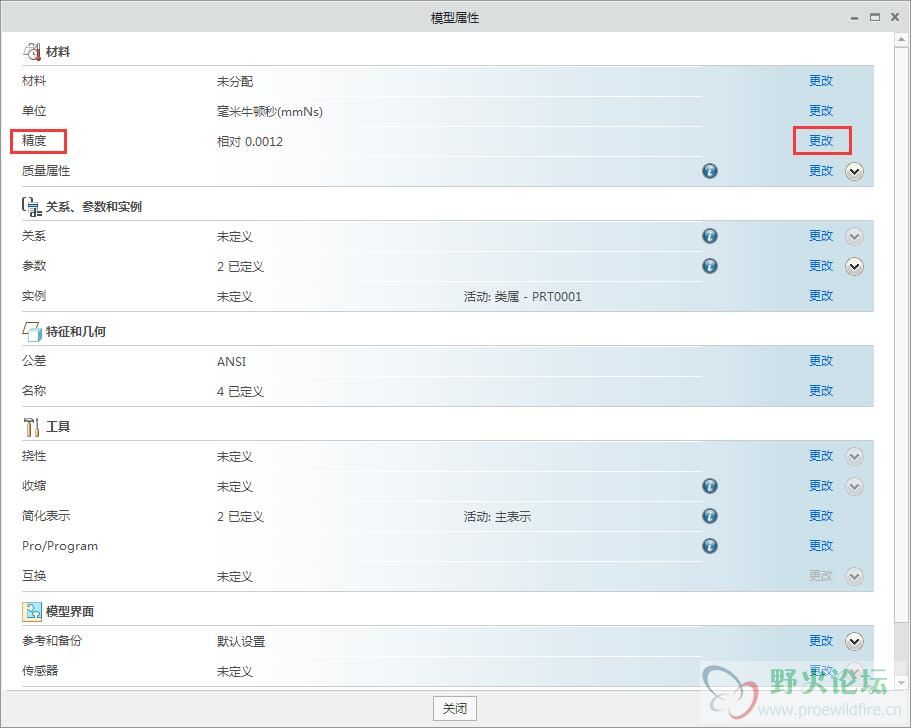The width and height of the screenshot is (911, 728).
Task: Click the text 活动: 主表示
Action: (497, 517)
